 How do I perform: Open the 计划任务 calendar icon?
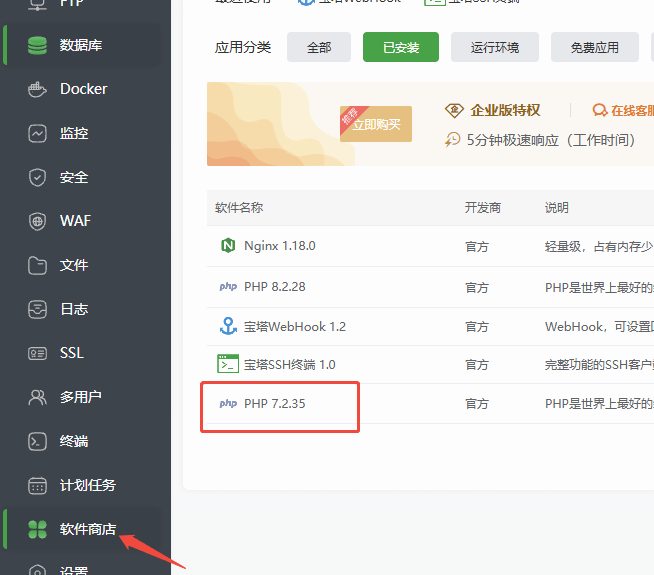[x=37, y=486]
